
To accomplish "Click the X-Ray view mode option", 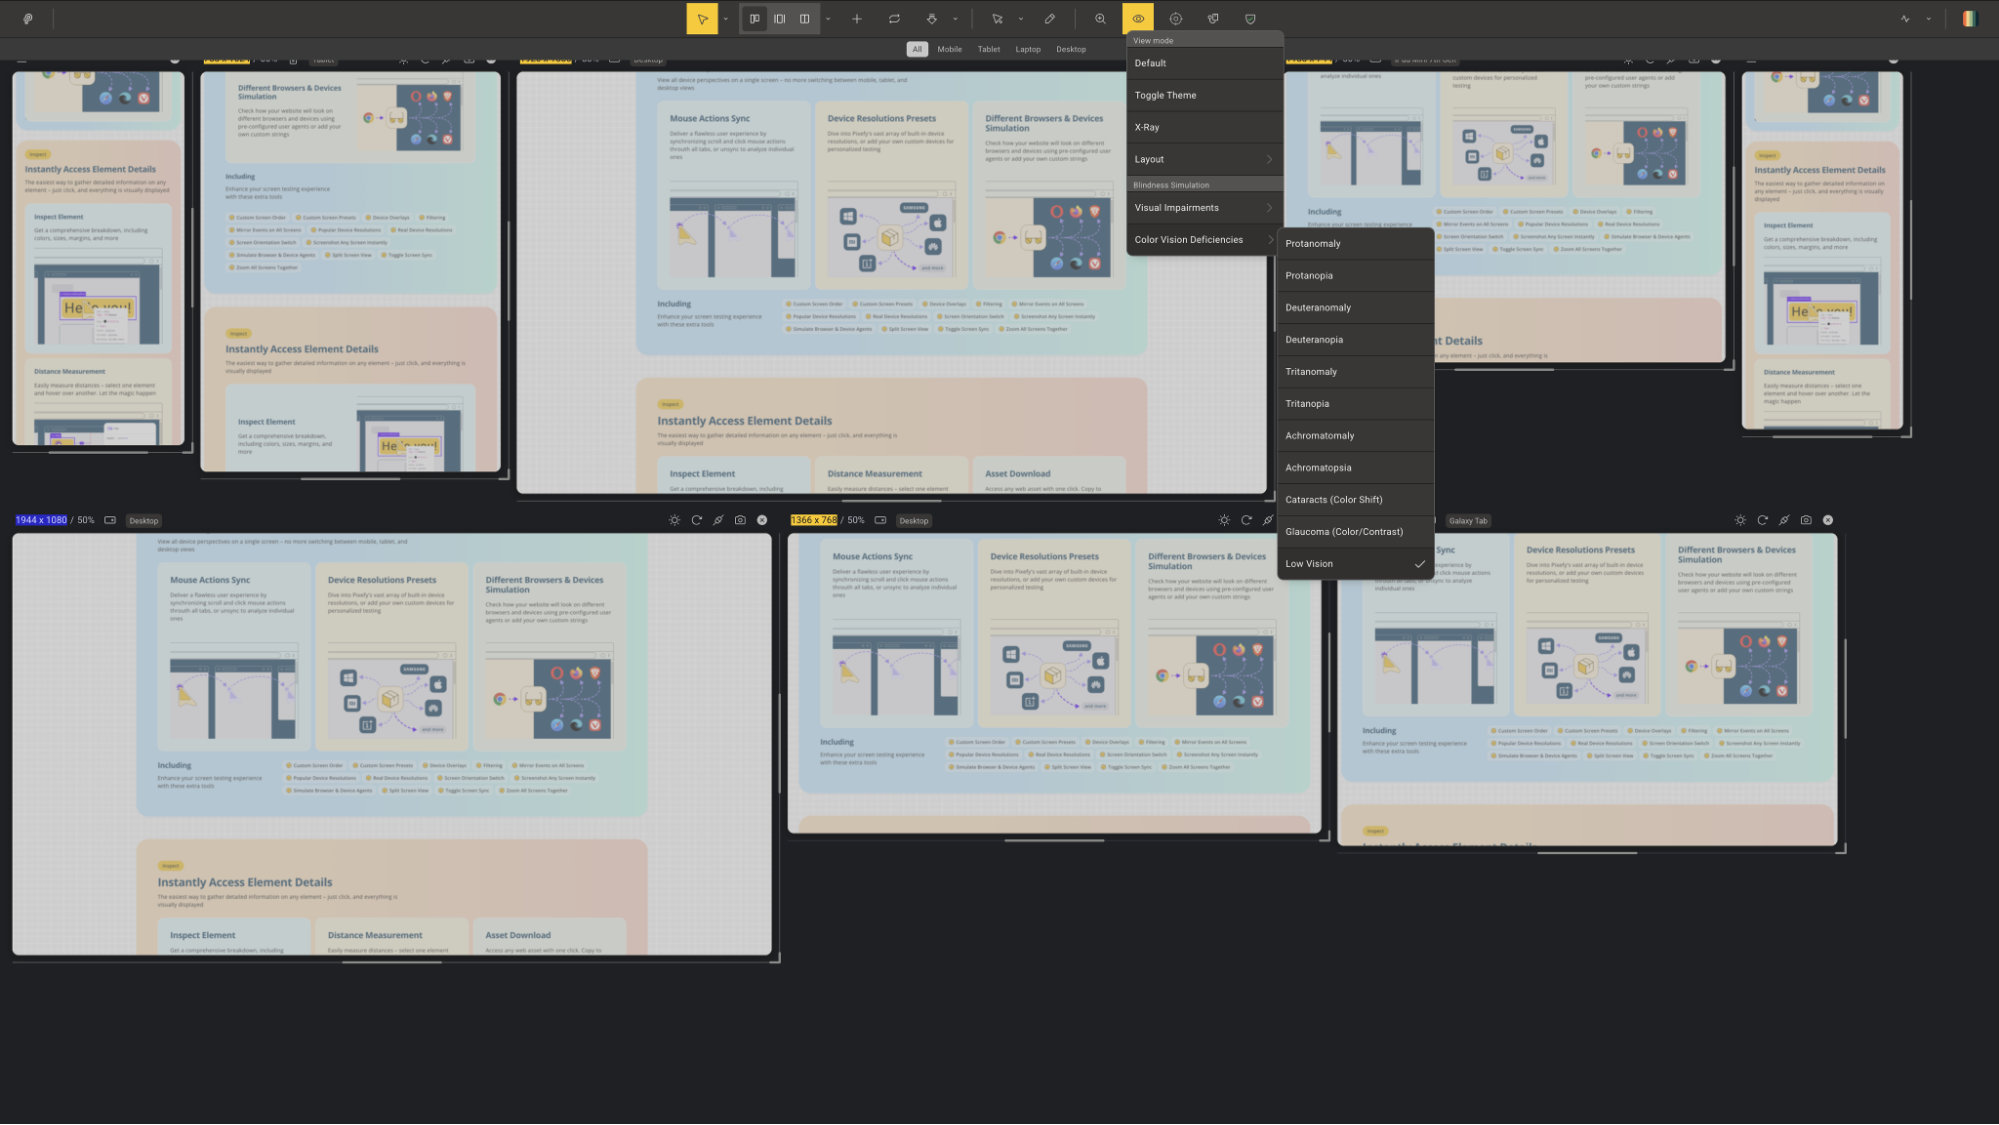I will 1147,127.
